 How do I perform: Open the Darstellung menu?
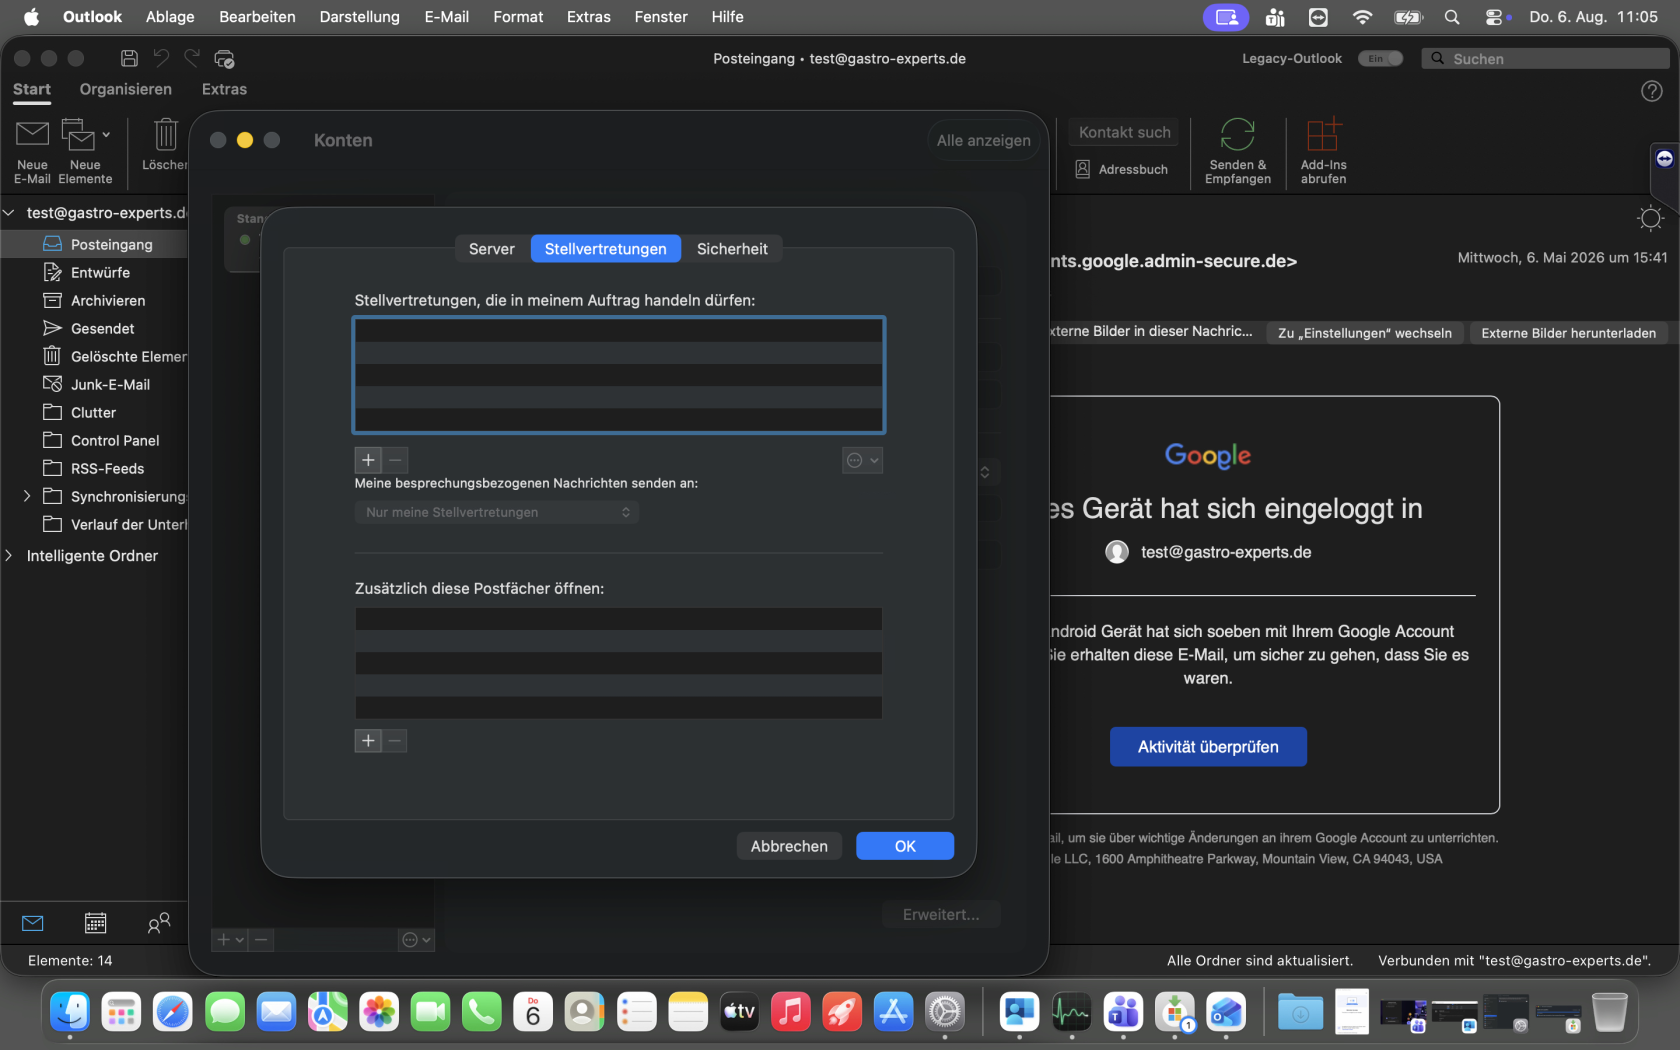point(360,17)
